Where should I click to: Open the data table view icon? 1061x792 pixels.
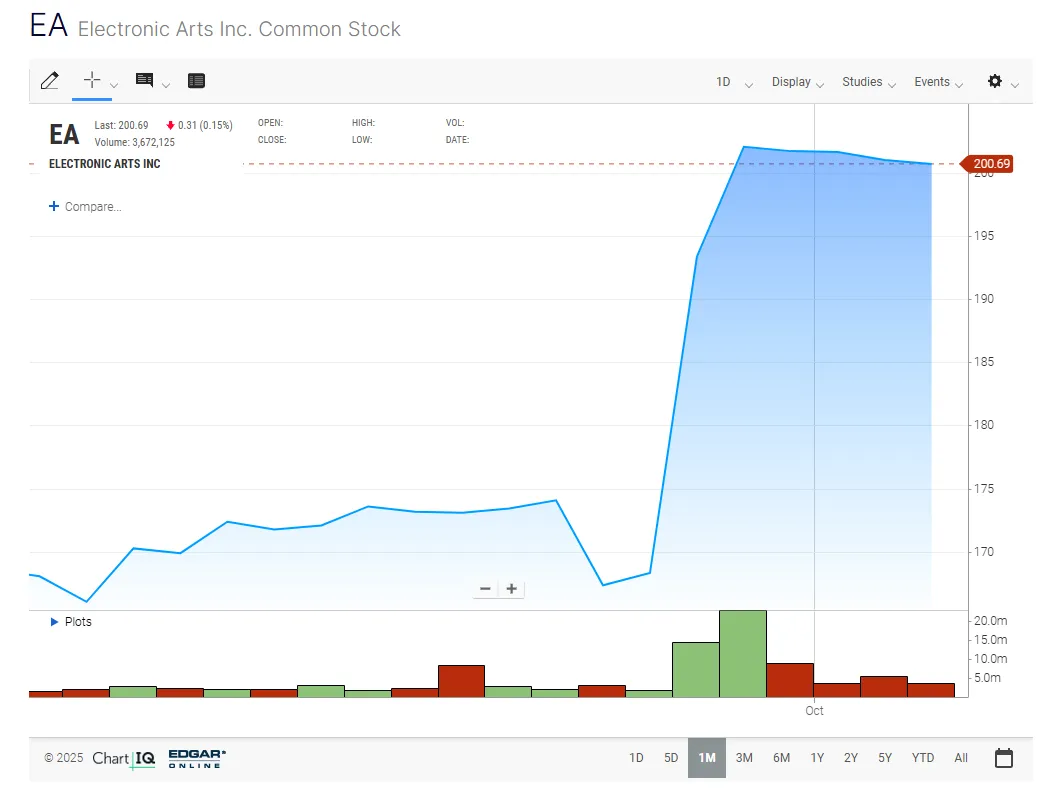point(196,81)
